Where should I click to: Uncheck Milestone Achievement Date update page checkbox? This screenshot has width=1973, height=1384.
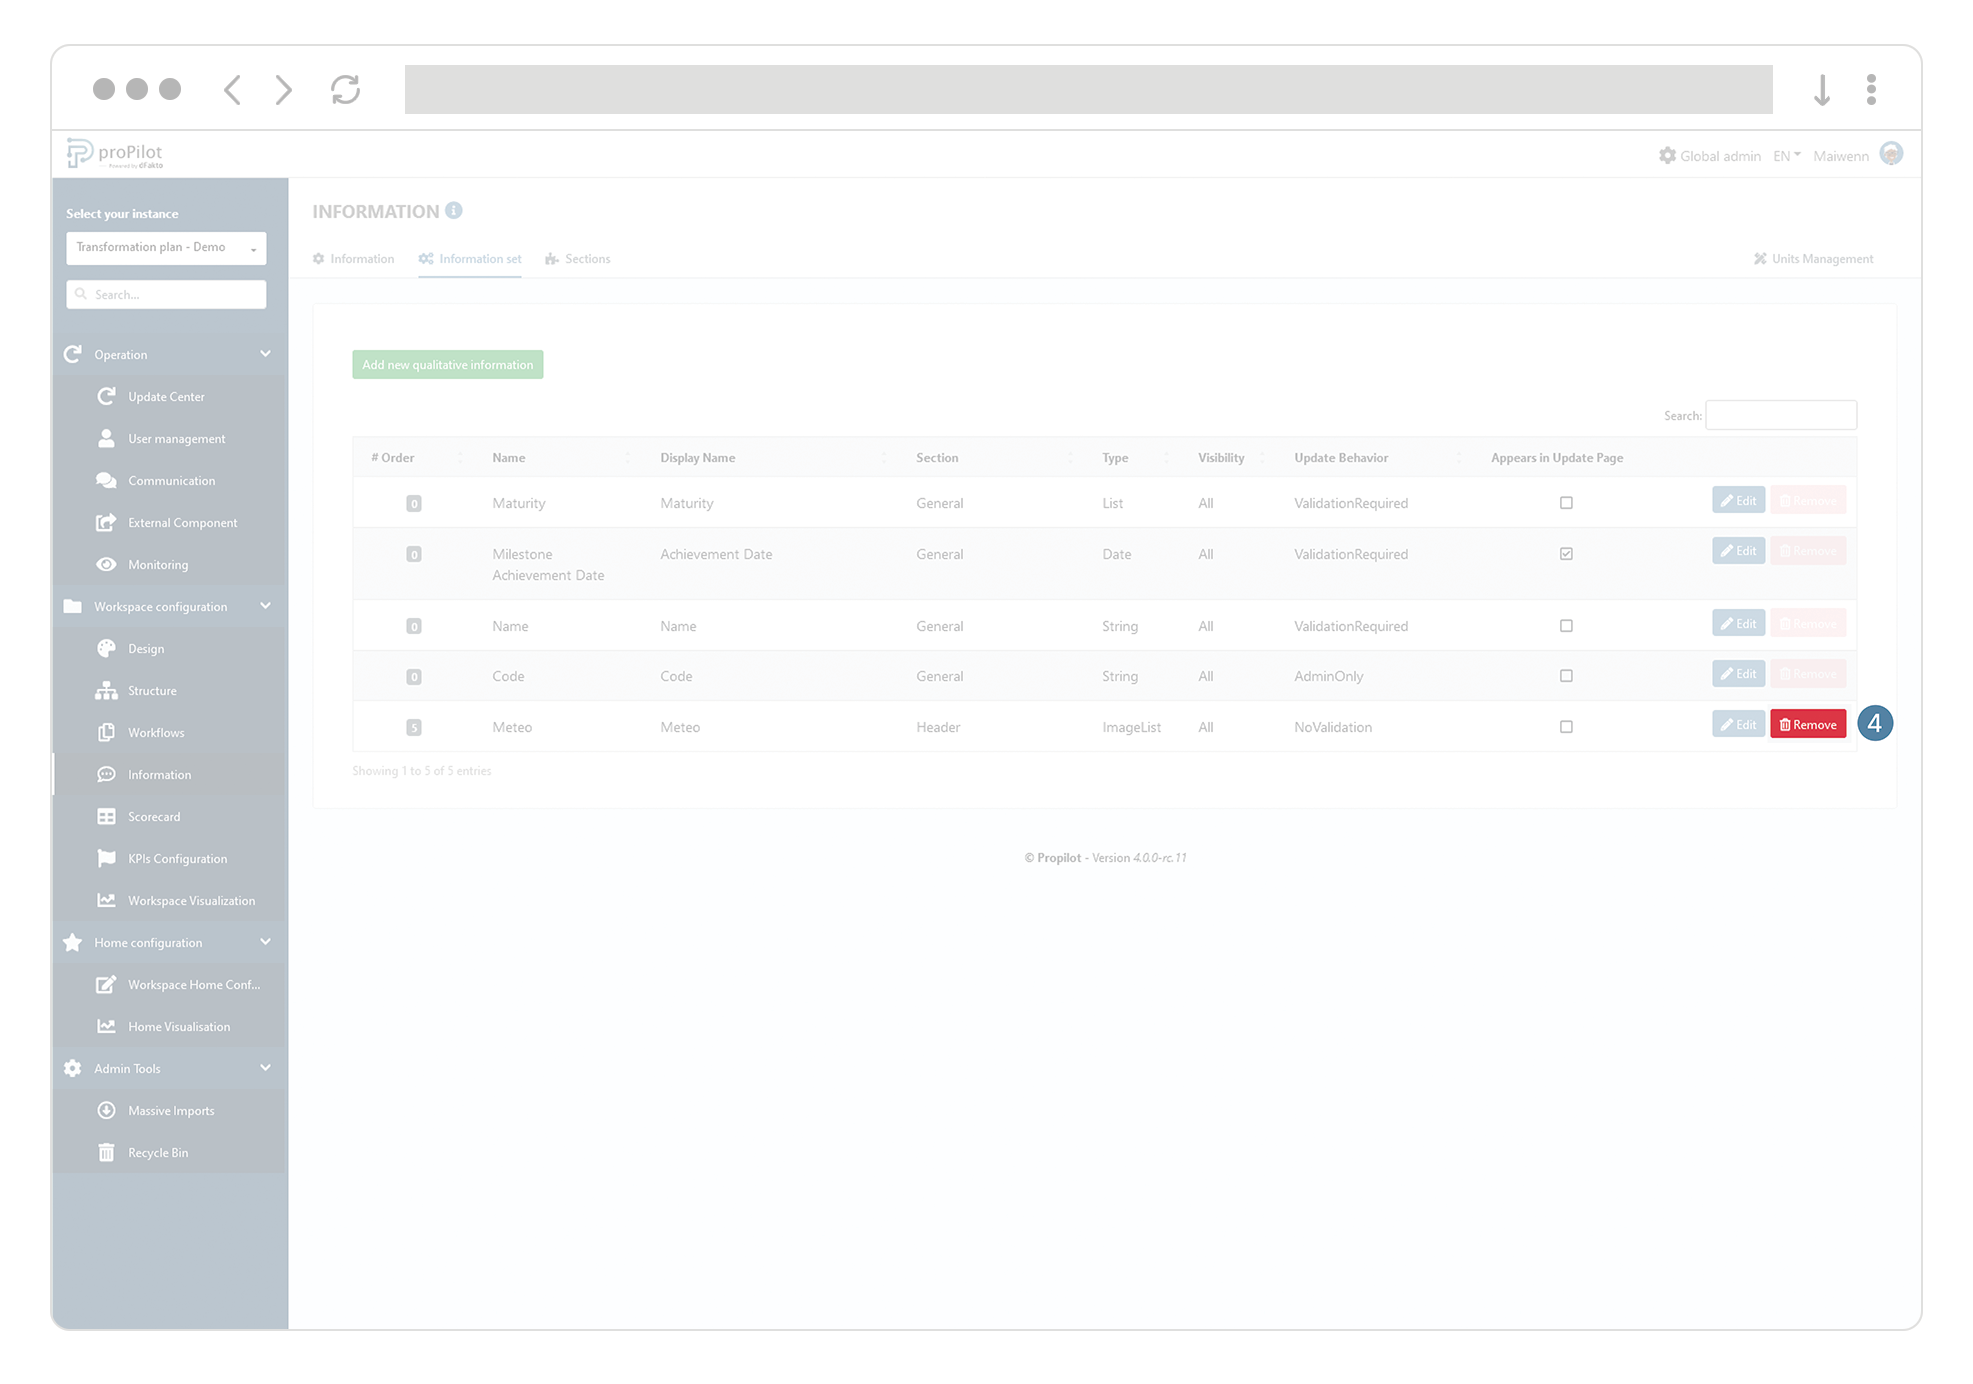(x=1566, y=554)
